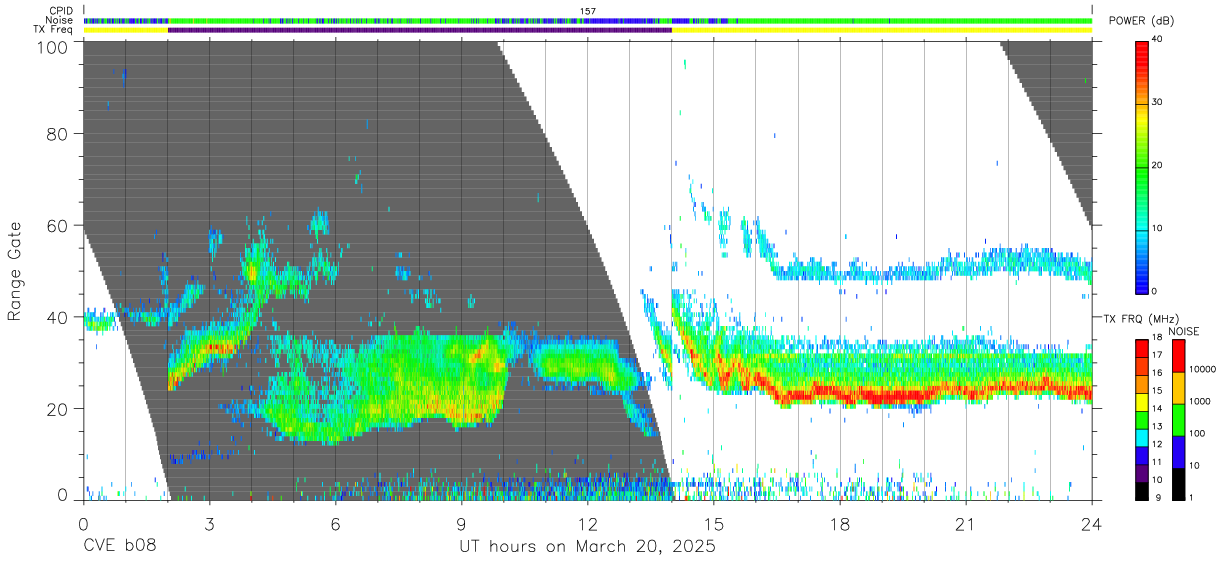Click the 16 label on the TX FRQ scale

click(x=1158, y=374)
